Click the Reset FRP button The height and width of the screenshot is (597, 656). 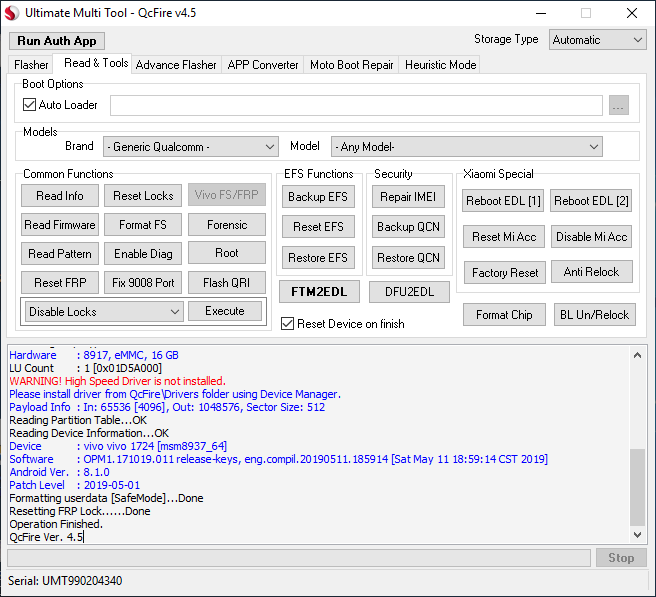coord(60,283)
